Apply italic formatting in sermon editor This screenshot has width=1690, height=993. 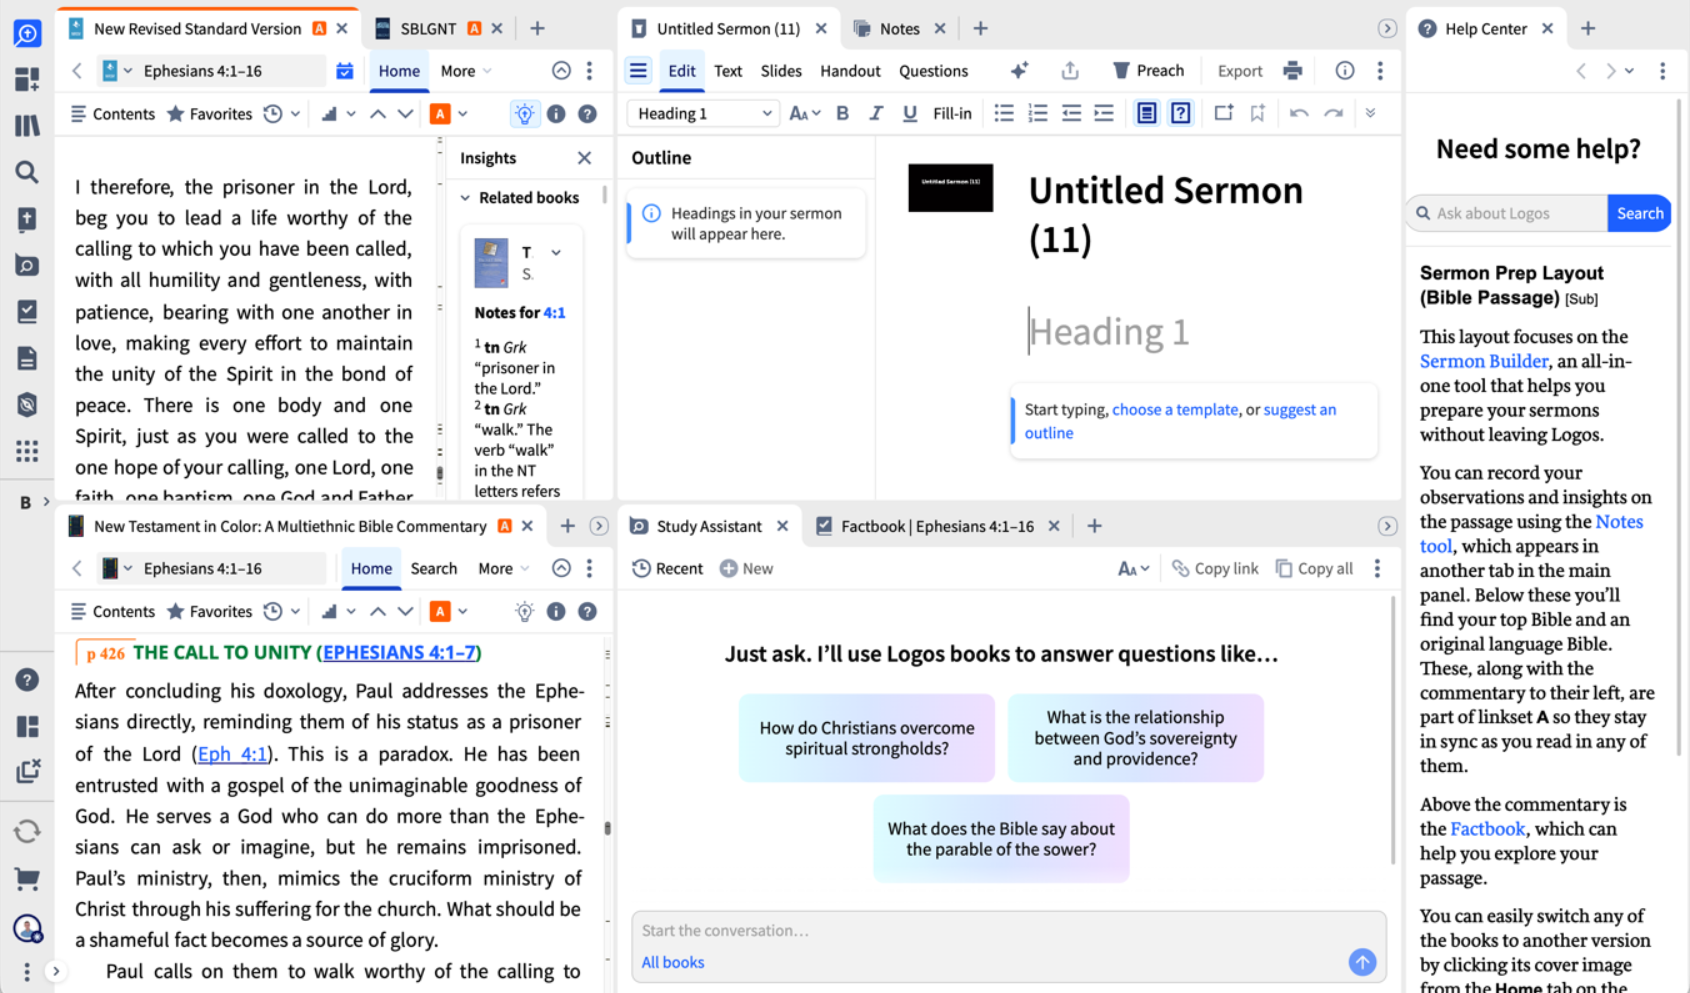[876, 113]
